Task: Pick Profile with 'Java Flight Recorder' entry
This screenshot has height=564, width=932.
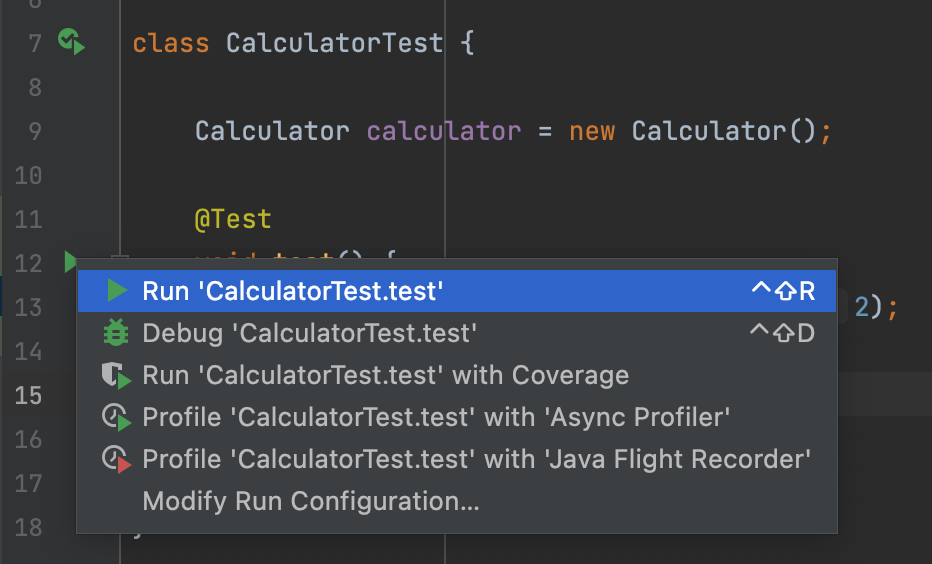Action: click(x=476, y=460)
